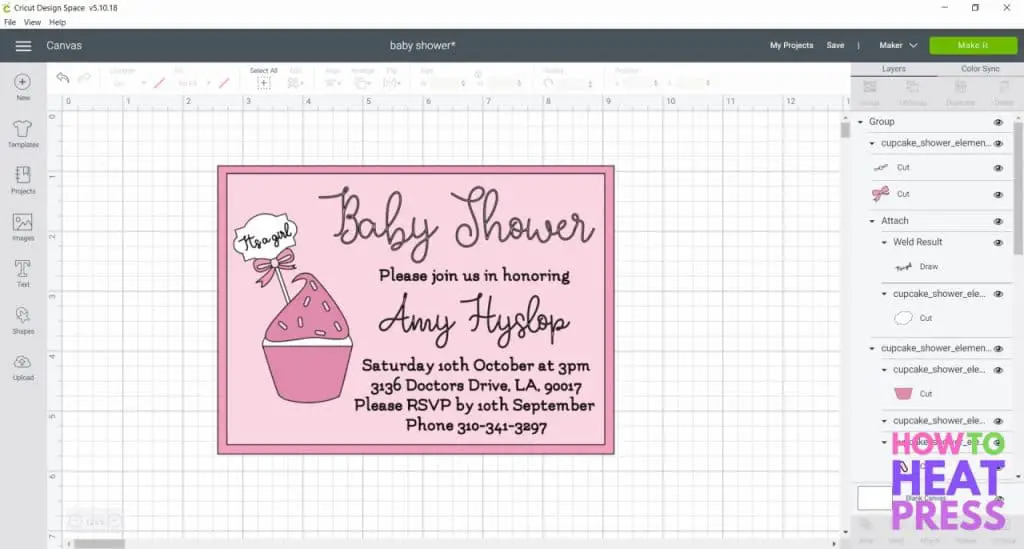Hide cupcake_shower group directly above pink cup layer
1024x549 pixels.
[998, 370]
